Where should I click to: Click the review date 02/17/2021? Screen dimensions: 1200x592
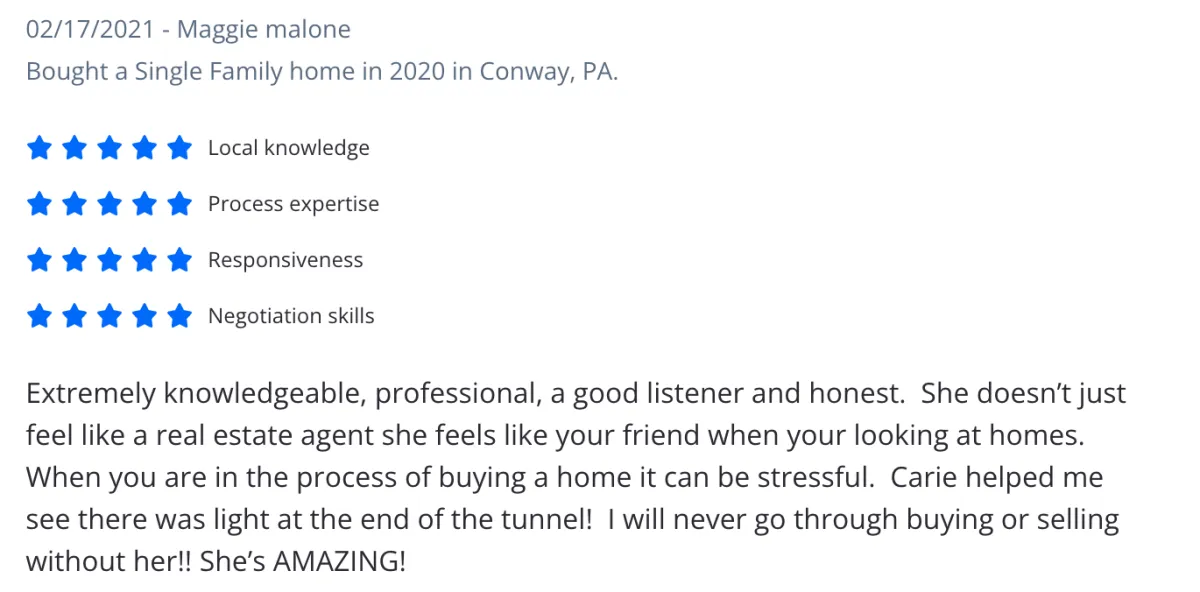(x=90, y=30)
